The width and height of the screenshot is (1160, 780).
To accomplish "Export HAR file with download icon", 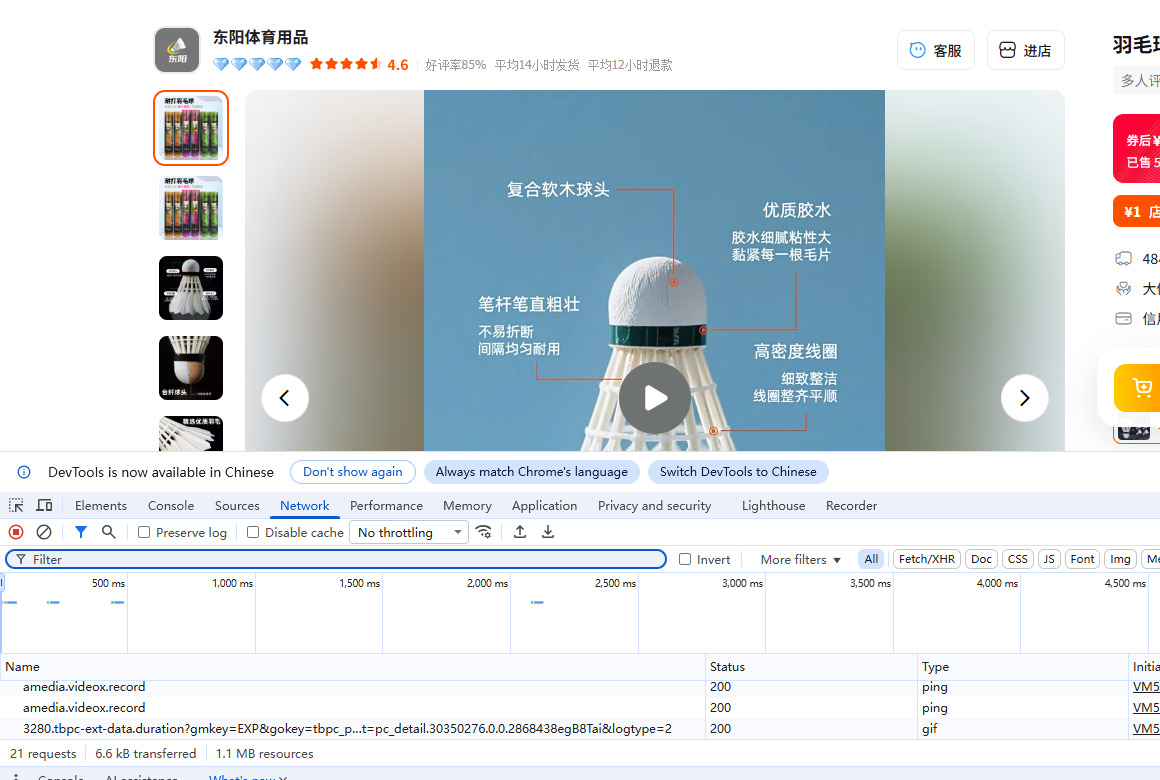I will point(548,533).
